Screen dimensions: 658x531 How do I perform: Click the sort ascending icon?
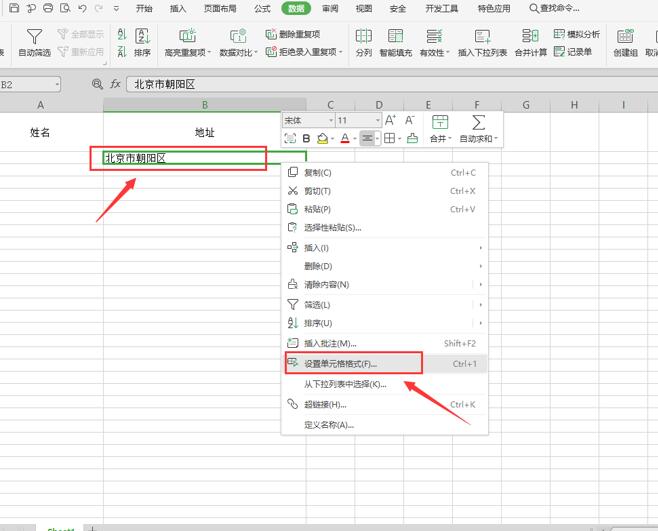pyautogui.click(x=122, y=34)
